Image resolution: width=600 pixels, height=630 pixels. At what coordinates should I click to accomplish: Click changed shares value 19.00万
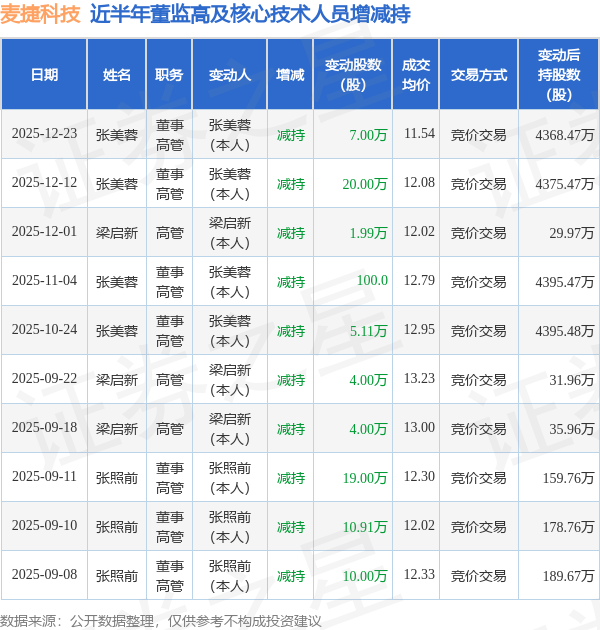(365, 478)
